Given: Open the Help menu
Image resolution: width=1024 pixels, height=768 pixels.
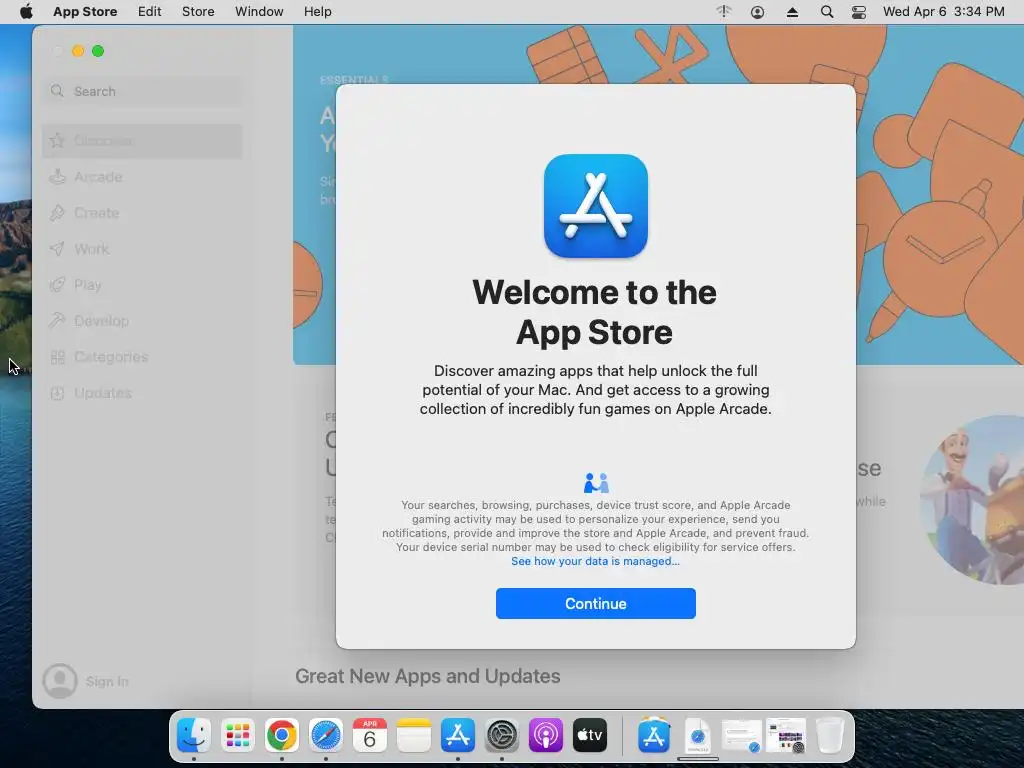Looking at the screenshot, I should pos(317,12).
